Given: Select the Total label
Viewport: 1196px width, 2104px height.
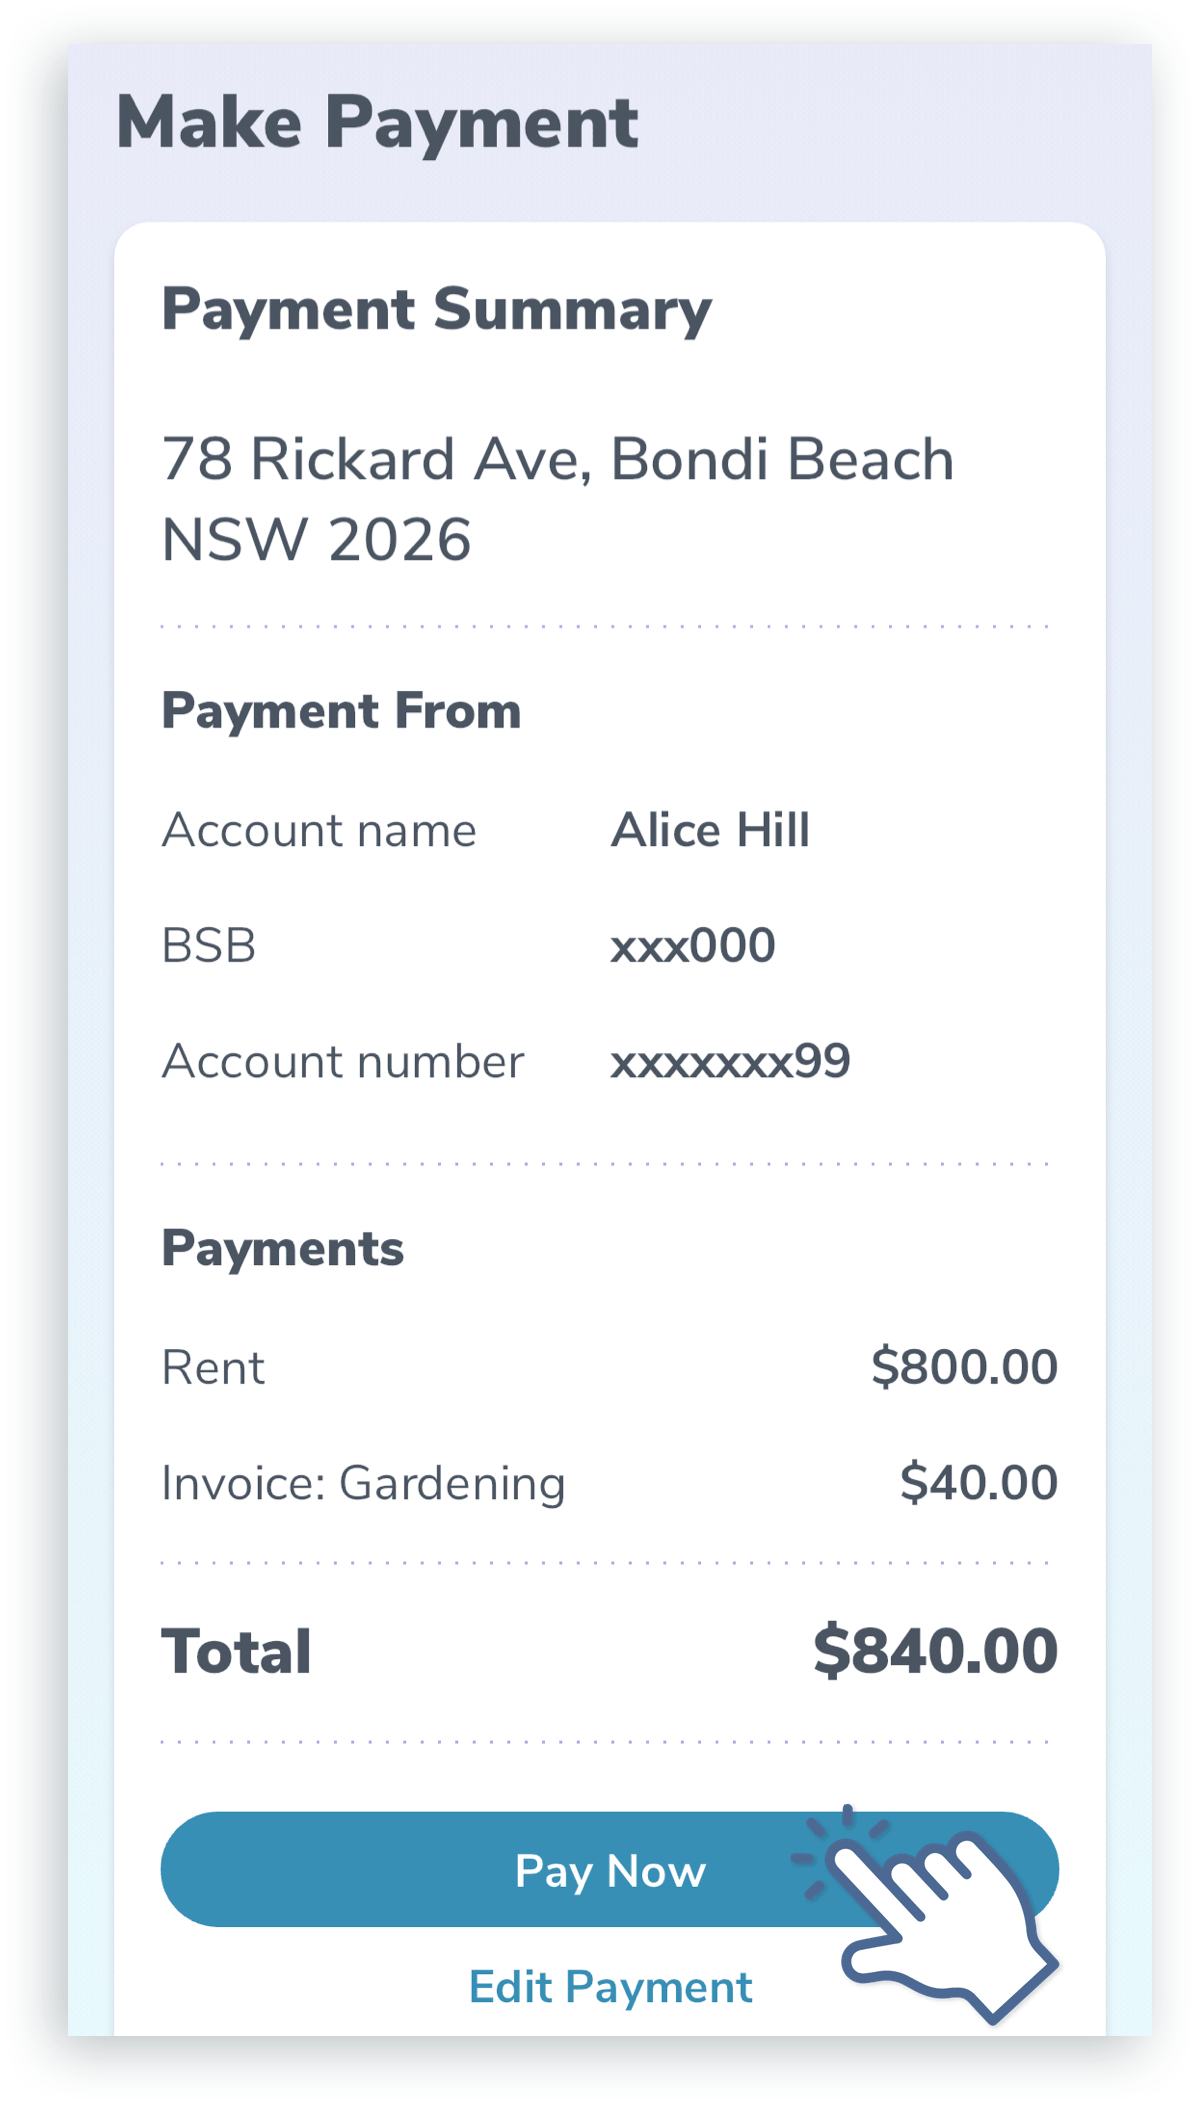Looking at the screenshot, I should pyautogui.click(x=236, y=1651).
